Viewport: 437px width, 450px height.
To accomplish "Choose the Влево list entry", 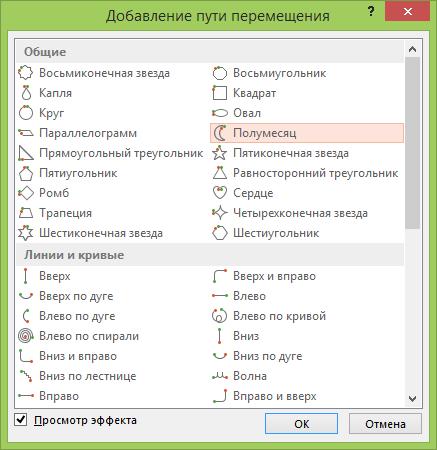I will tap(249, 296).
